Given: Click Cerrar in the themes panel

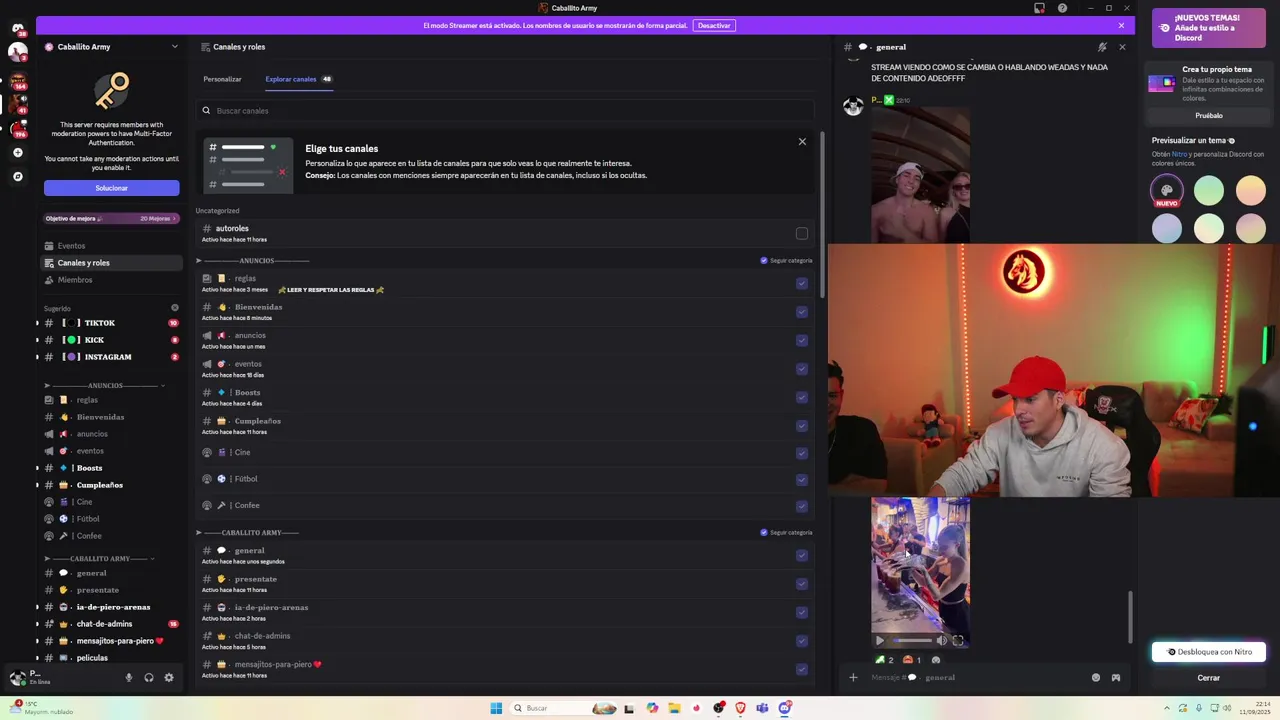Looking at the screenshot, I should pyautogui.click(x=1209, y=678).
